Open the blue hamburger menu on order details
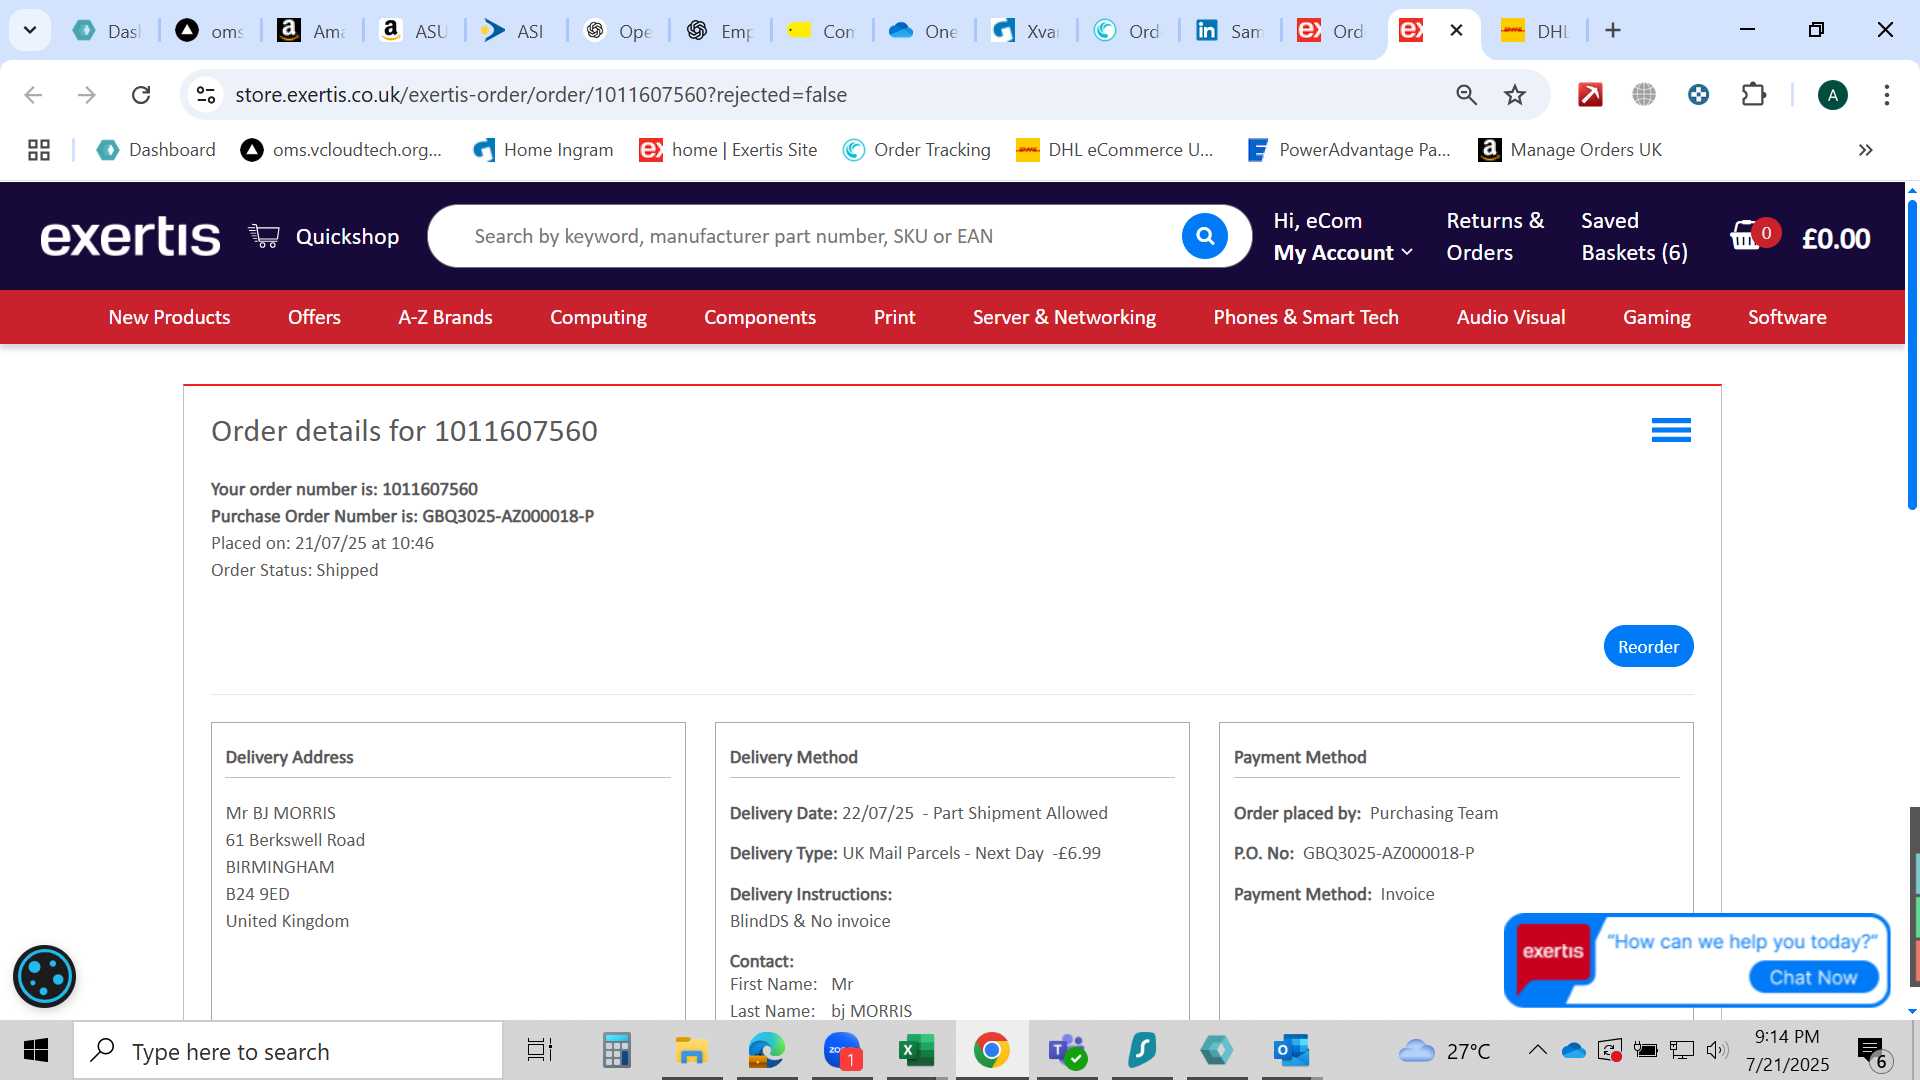Image resolution: width=1920 pixels, height=1080 pixels. (1671, 430)
